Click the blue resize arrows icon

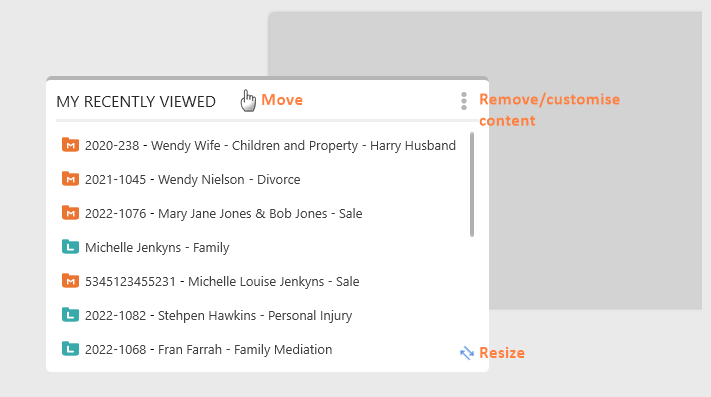point(467,353)
